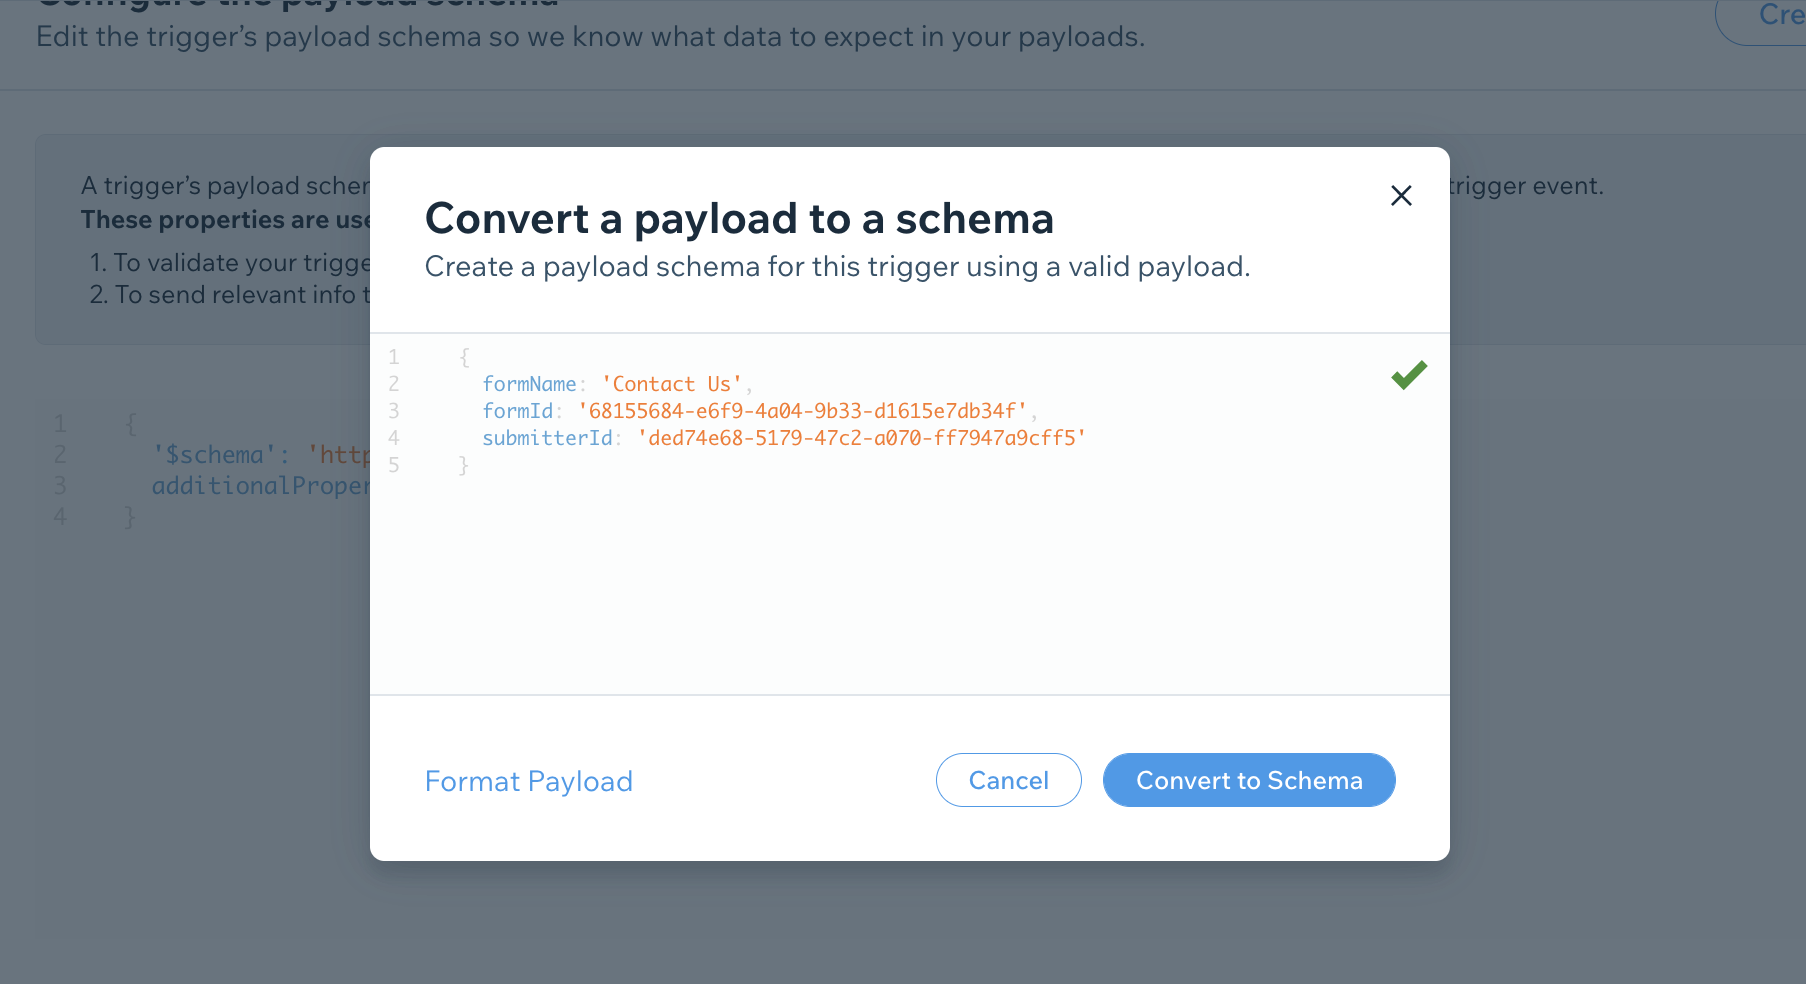Viewport: 1806px width, 984px height.
Task: Click the formId UUID value
Action: (x=802, y=411)
